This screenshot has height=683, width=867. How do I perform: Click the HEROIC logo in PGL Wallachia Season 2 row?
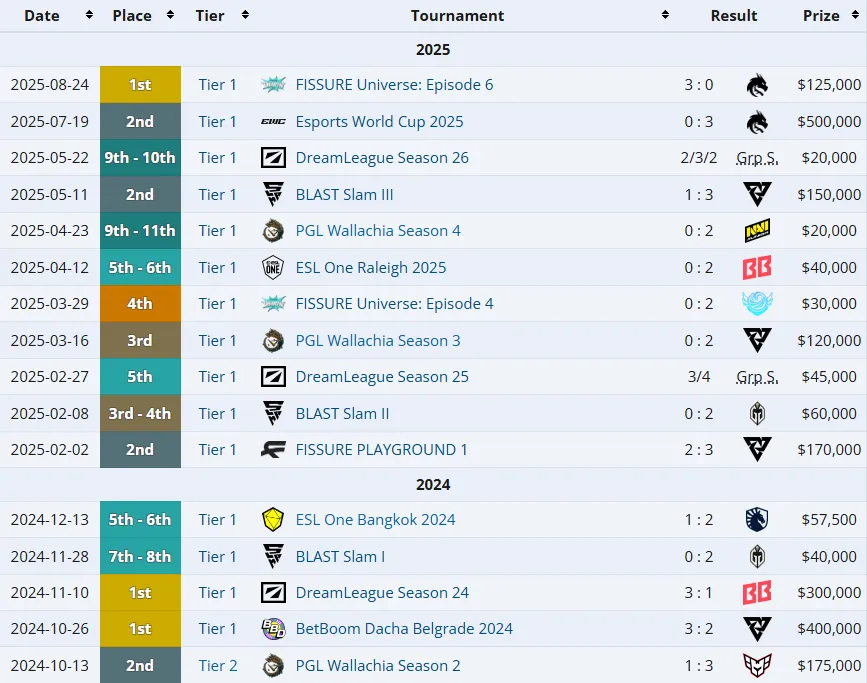757,665
